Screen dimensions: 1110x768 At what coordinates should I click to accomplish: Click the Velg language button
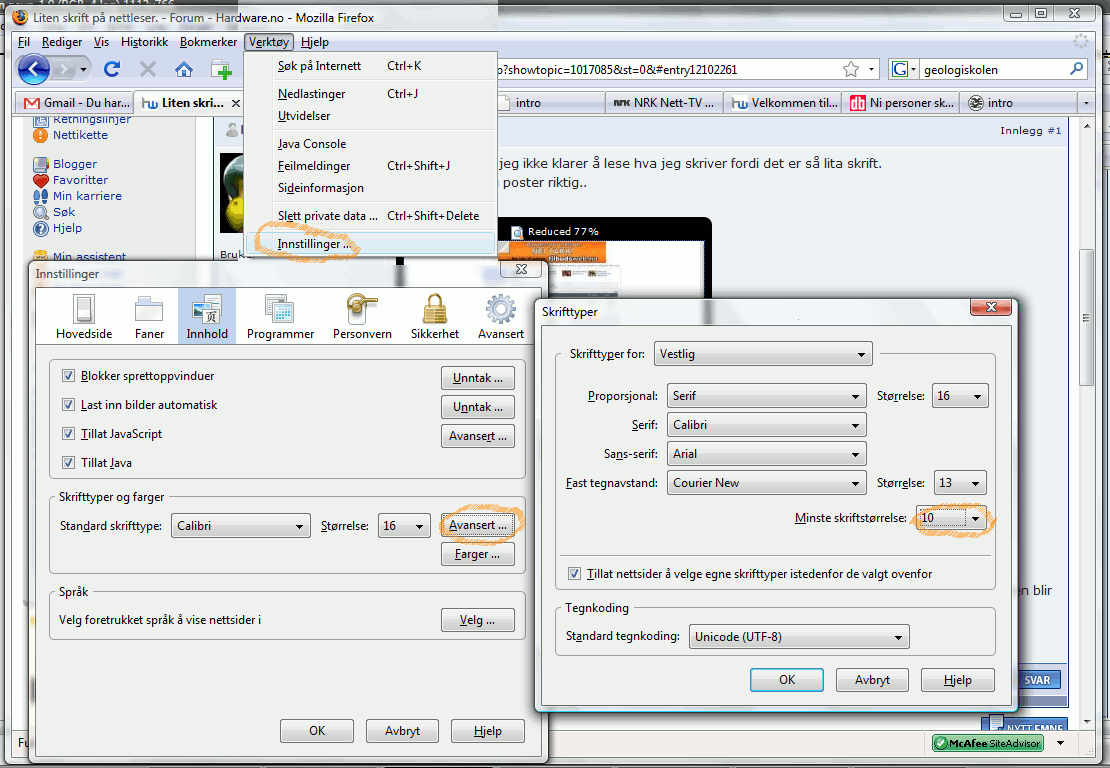tap(478, 620)
